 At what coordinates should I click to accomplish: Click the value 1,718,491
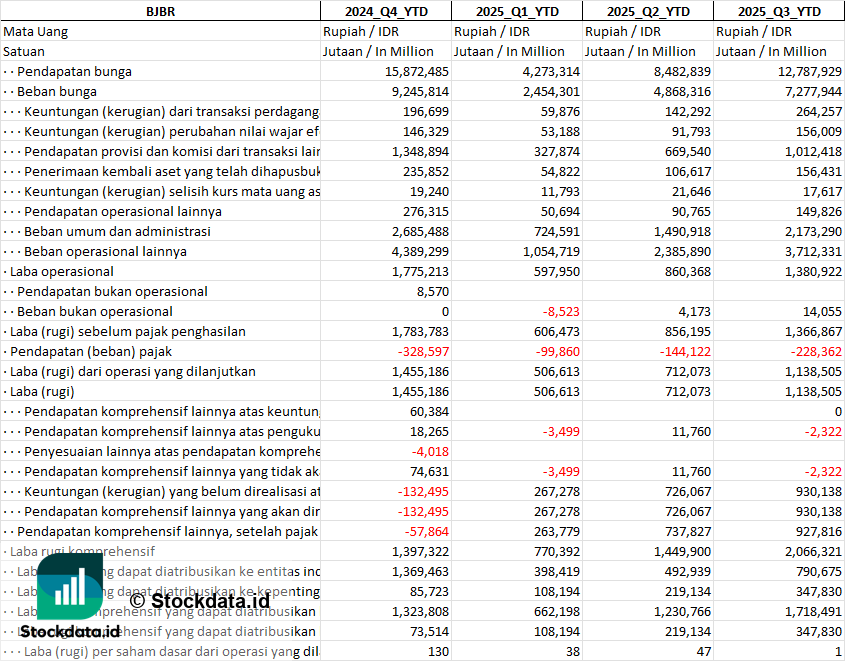click(813, 610)
